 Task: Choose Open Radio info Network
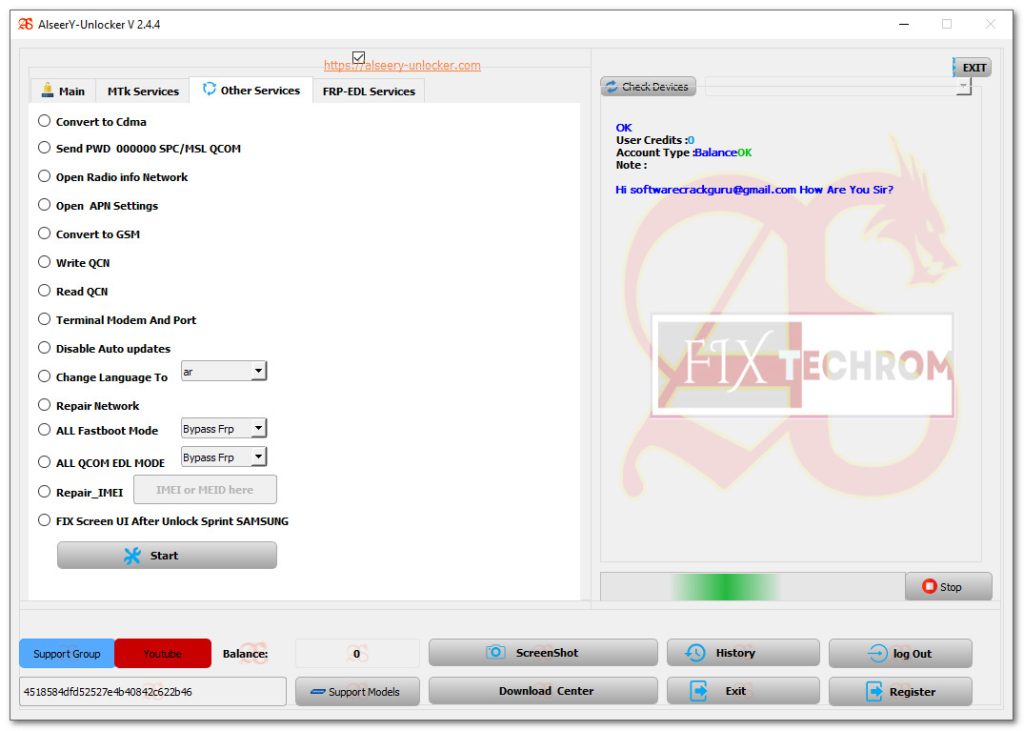[44, 176]
